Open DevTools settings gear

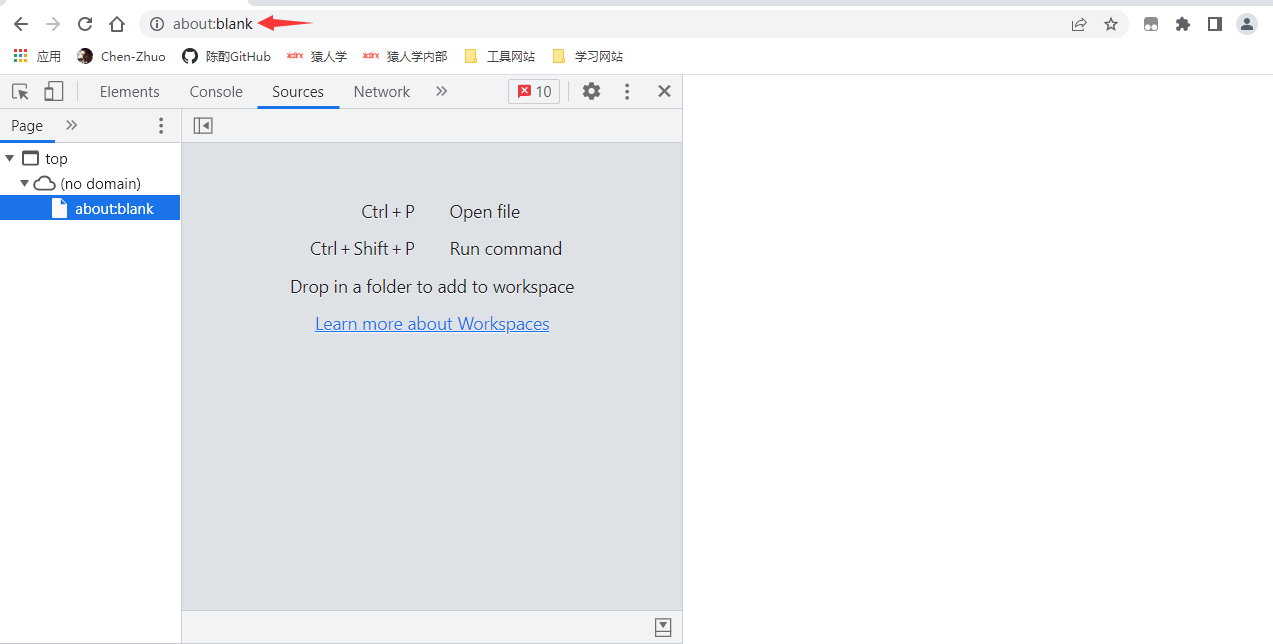coord(591,92)
